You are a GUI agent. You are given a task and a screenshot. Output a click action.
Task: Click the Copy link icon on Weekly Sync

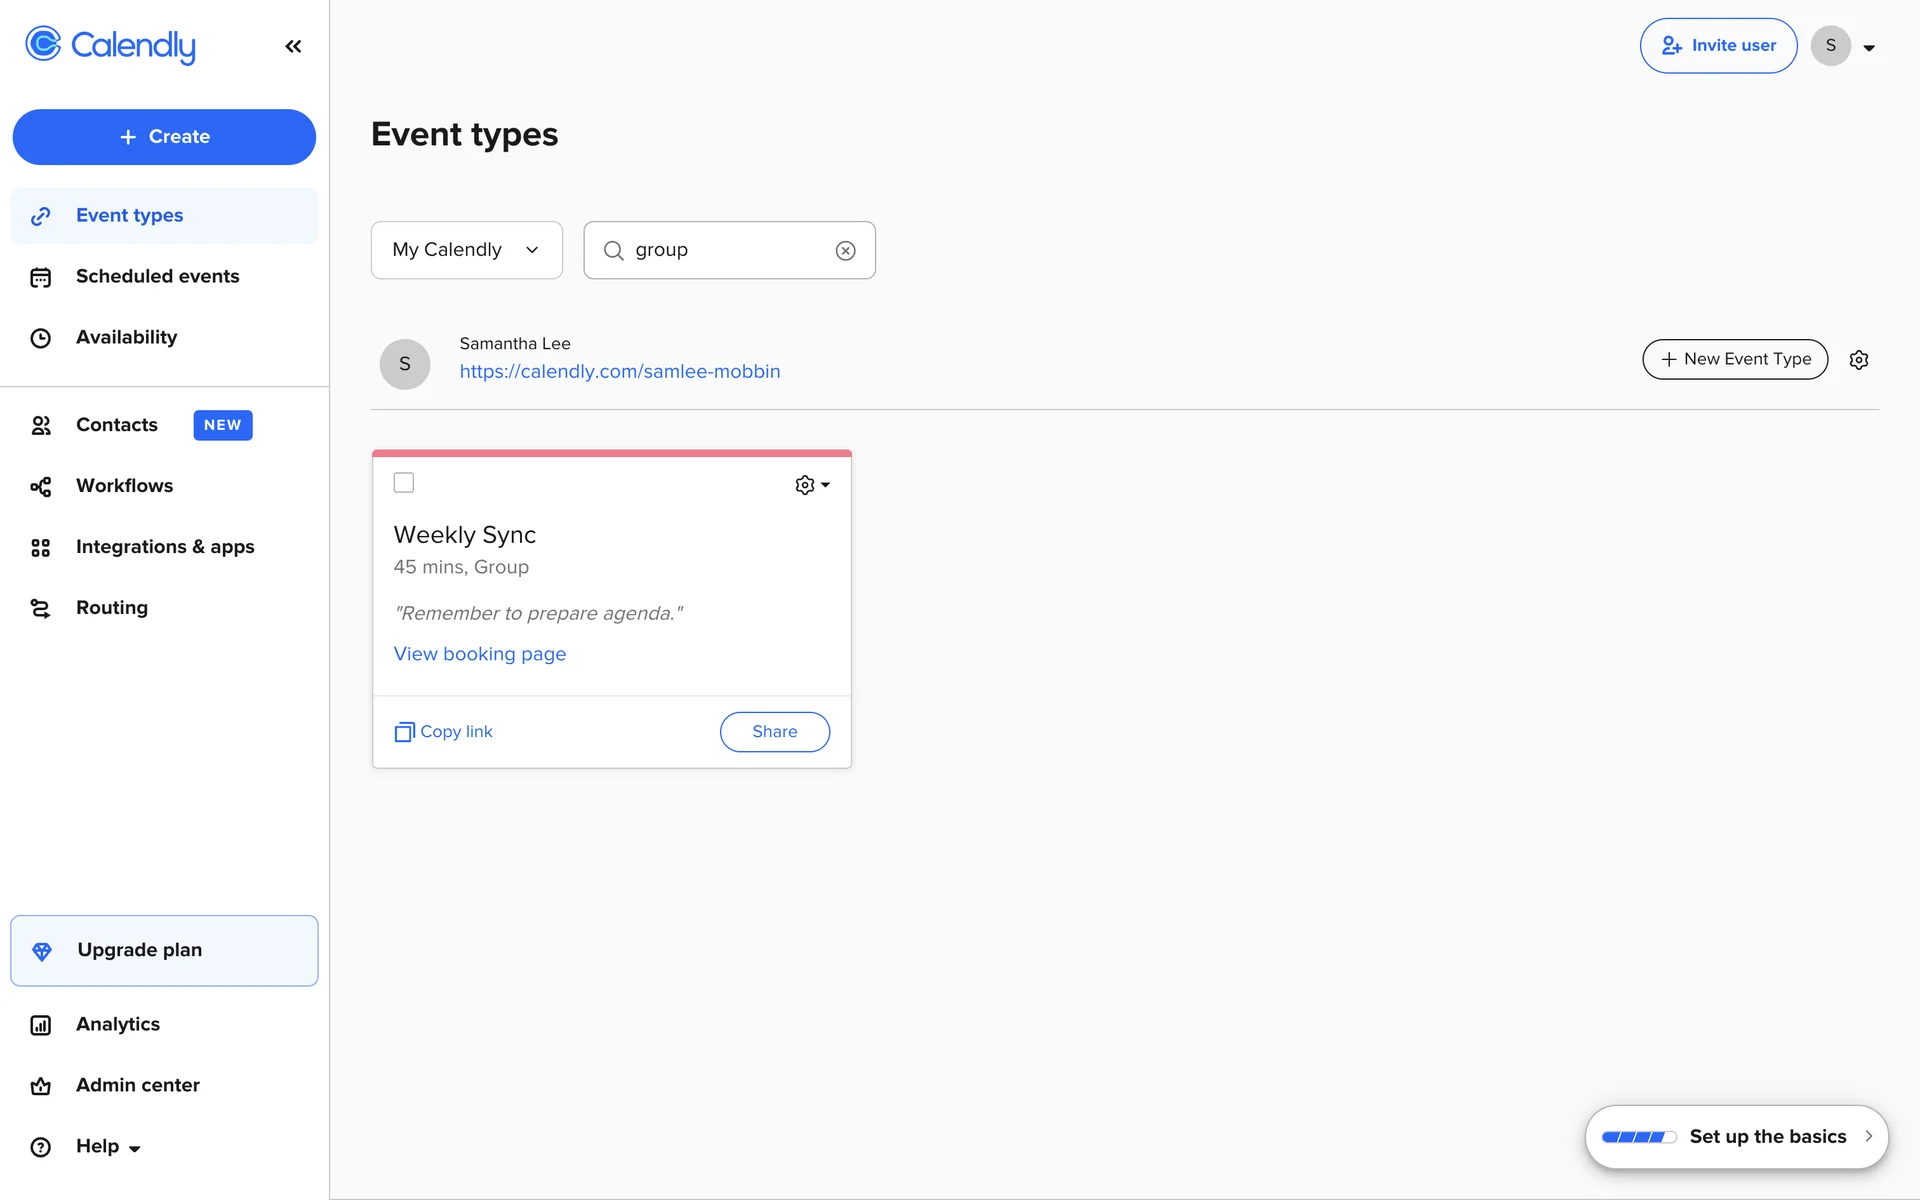coord(404,732)
